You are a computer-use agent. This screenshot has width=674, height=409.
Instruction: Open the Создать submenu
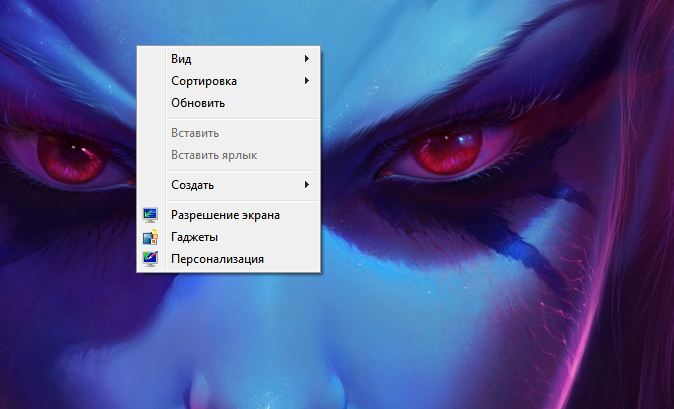[228, 185]
